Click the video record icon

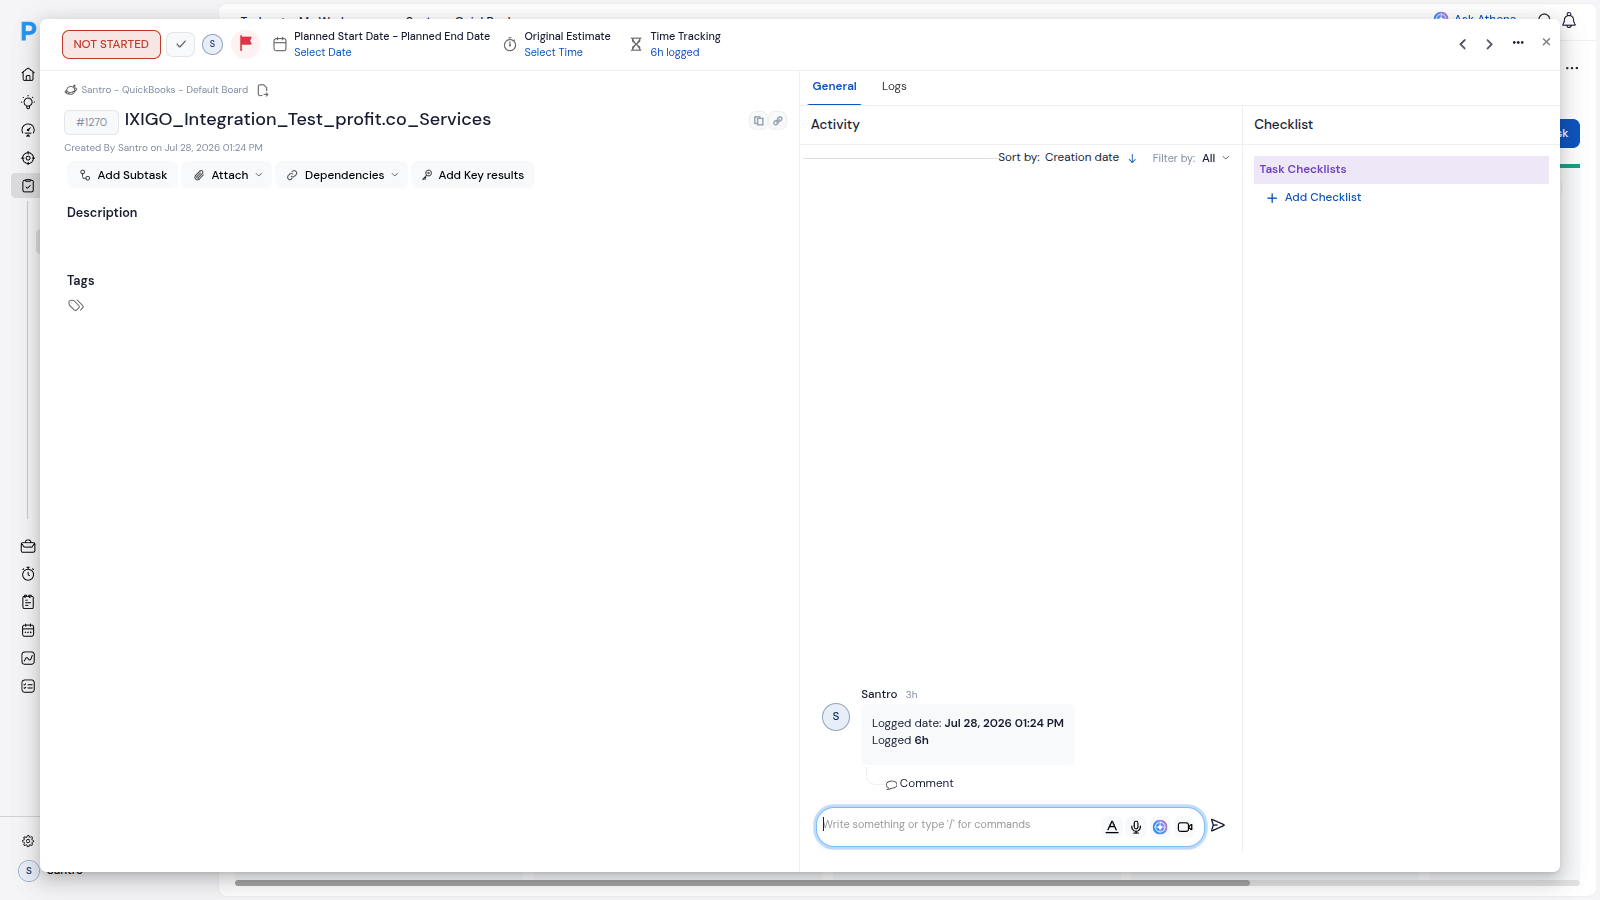coord(1185,827)
